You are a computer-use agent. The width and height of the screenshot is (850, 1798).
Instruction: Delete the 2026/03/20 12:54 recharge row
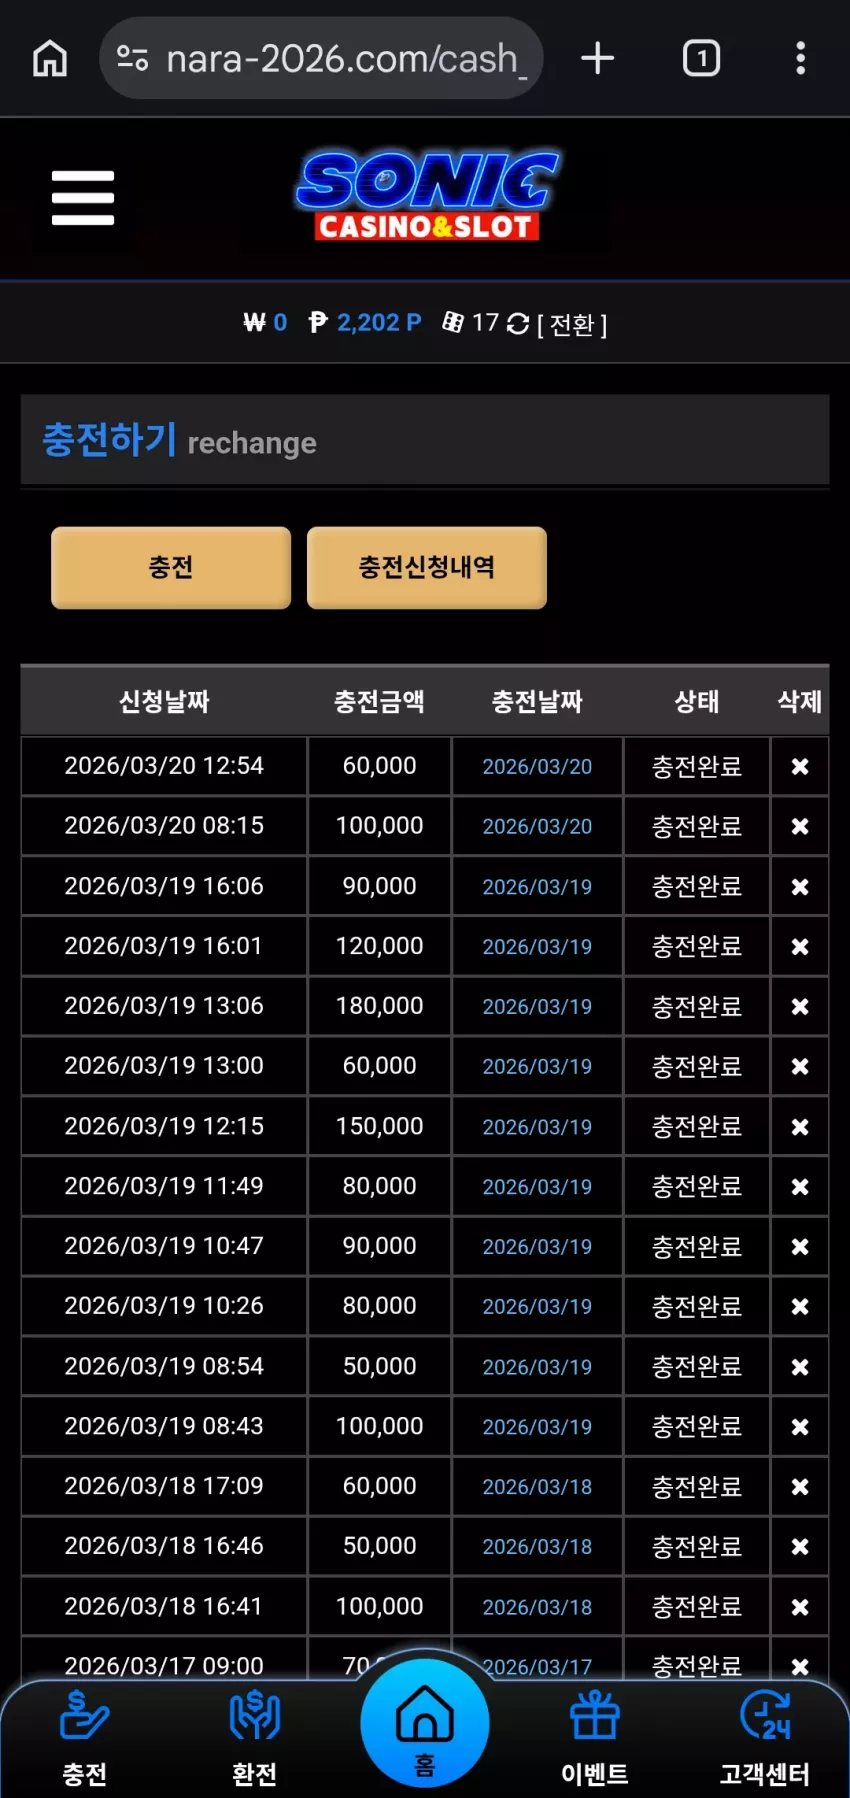click(800, 766)
